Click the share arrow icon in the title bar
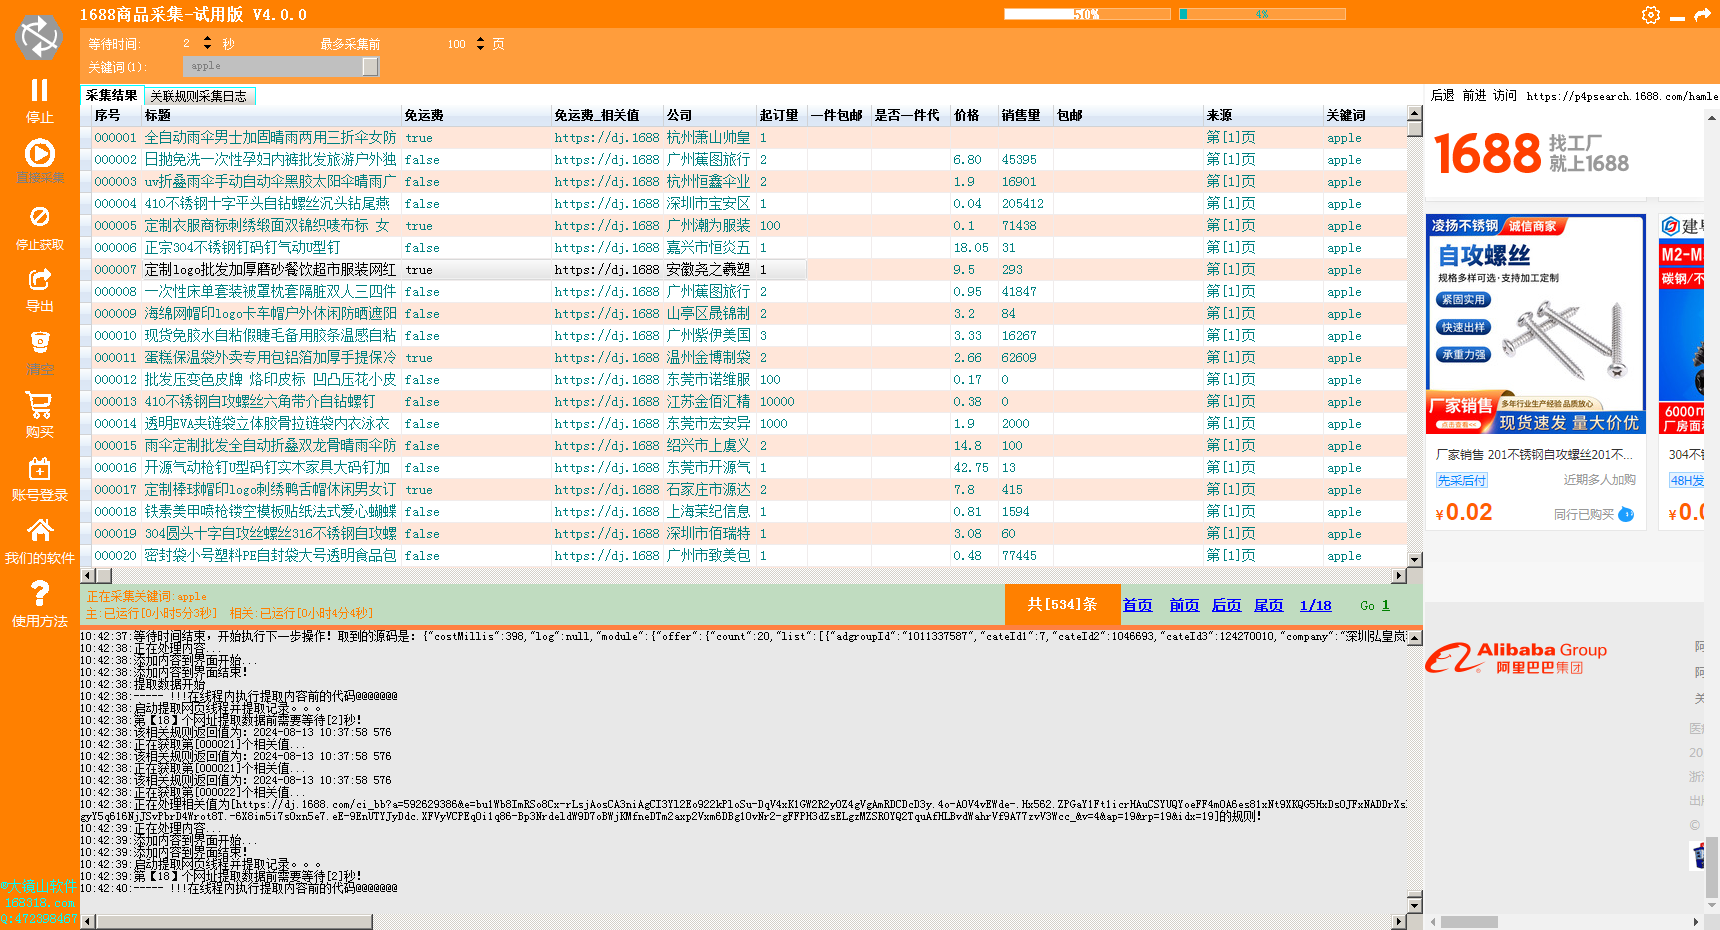The height and width of the screenshot is (930, 1720). tap(1702, 15)
